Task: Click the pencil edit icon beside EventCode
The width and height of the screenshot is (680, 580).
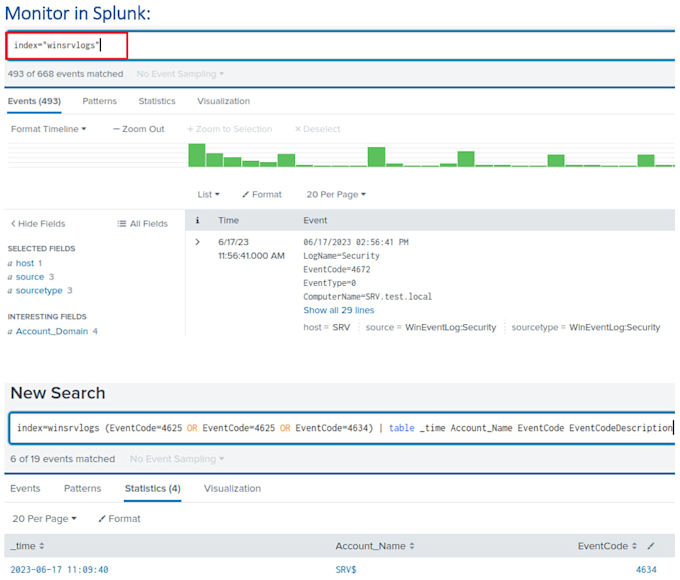Action: 651,546
